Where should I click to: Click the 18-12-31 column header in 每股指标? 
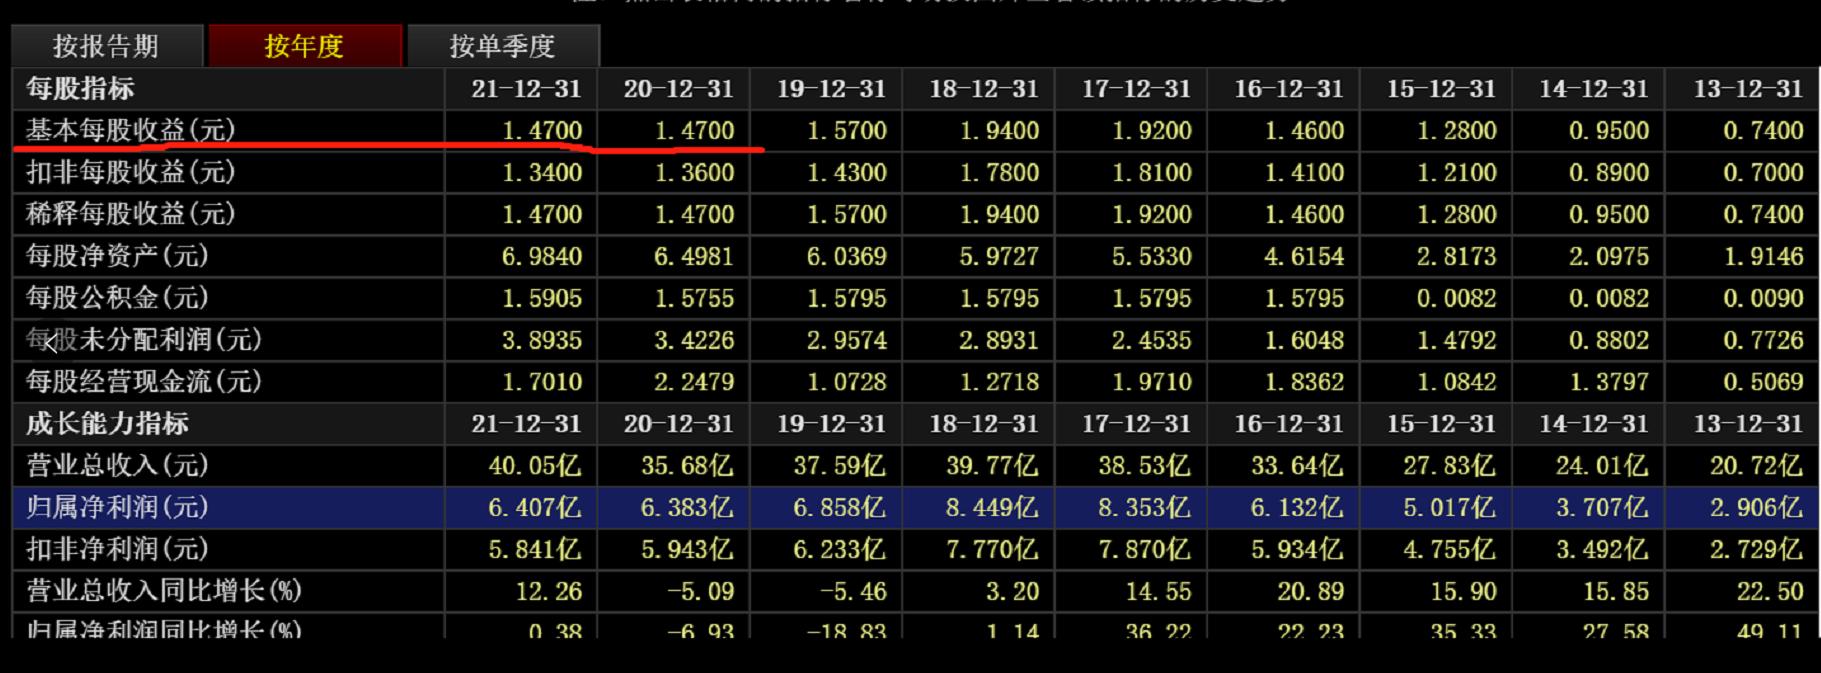[984, 89]
